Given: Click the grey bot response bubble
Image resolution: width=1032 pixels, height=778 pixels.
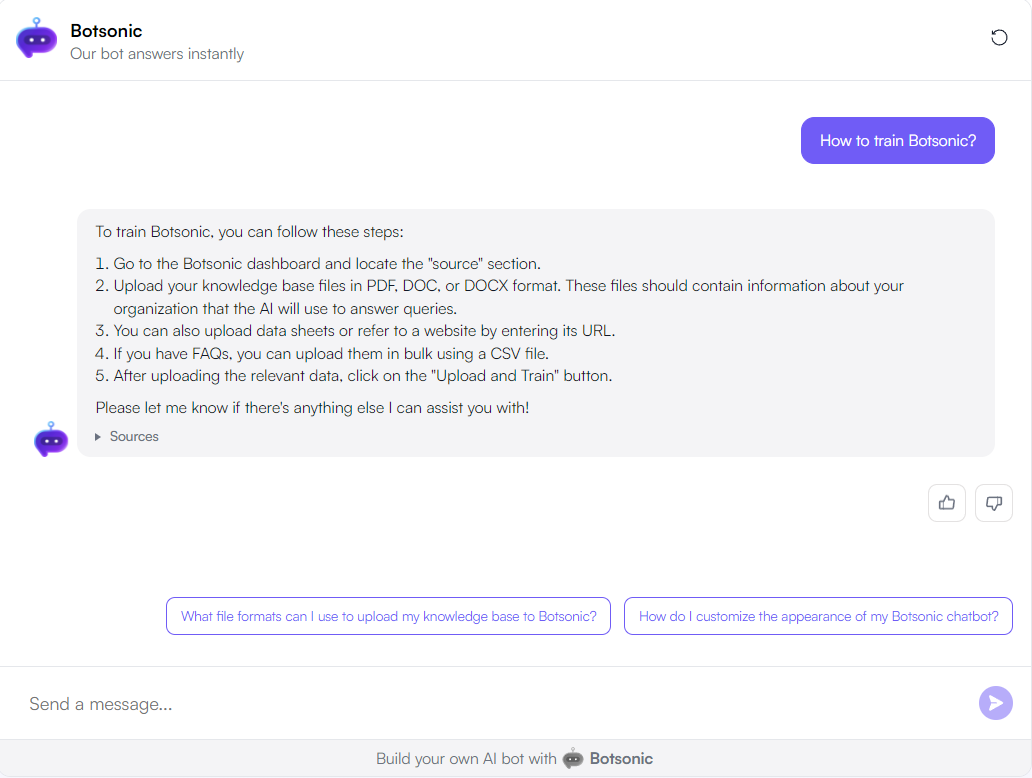Looking at the screenshot, I should click(536, 330).
